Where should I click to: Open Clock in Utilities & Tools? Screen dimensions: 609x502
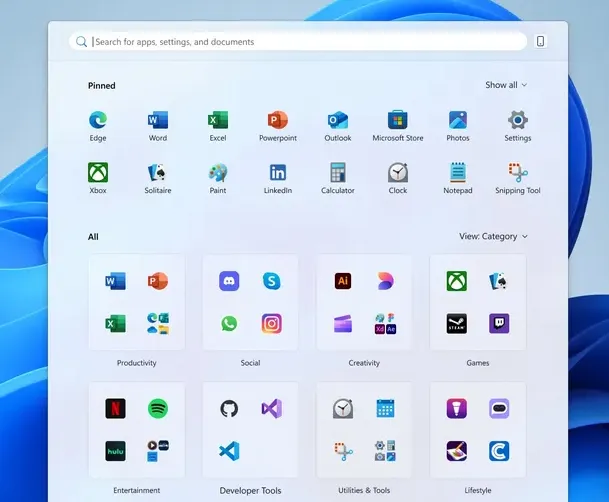(343, 408)
